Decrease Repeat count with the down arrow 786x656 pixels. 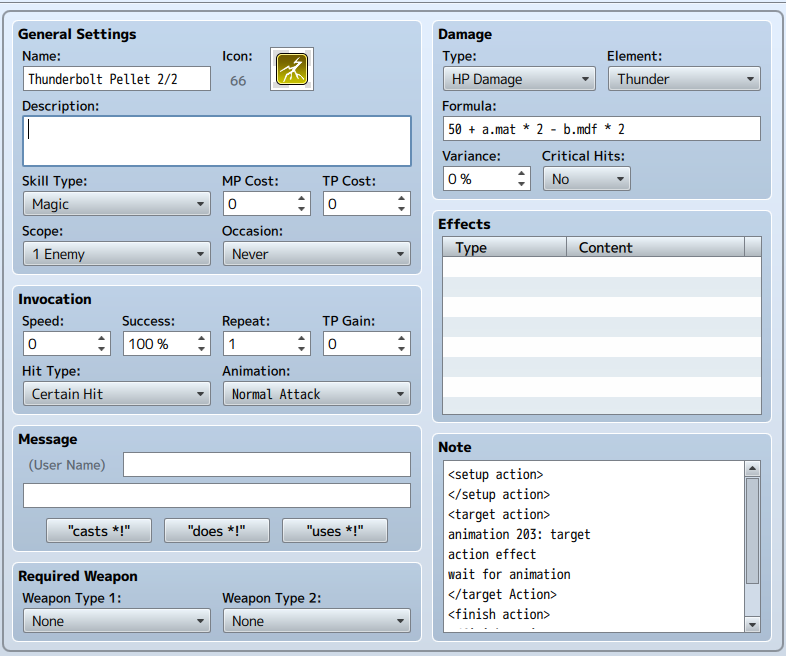(301, 349)
